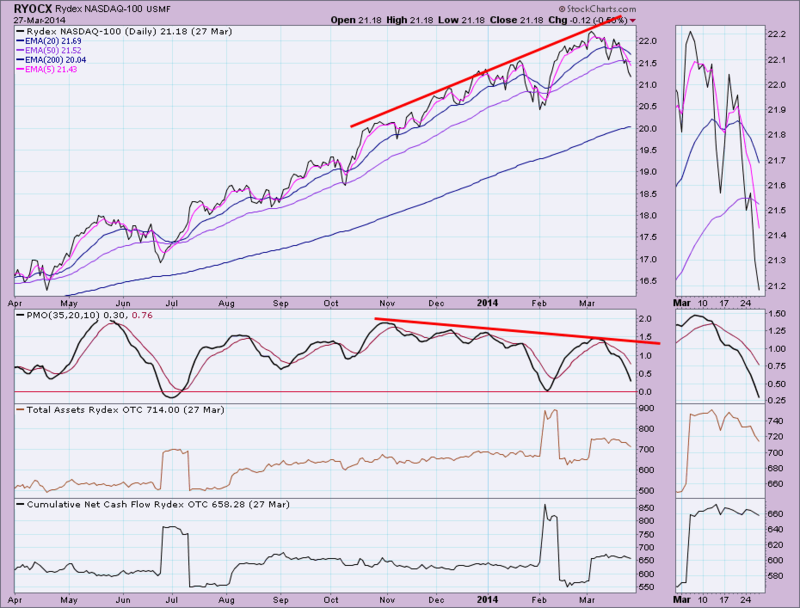800x608 pixels.
Task: Click the red rising trendline on price chart
Action: pyautogui.click(x=486, y=71)
